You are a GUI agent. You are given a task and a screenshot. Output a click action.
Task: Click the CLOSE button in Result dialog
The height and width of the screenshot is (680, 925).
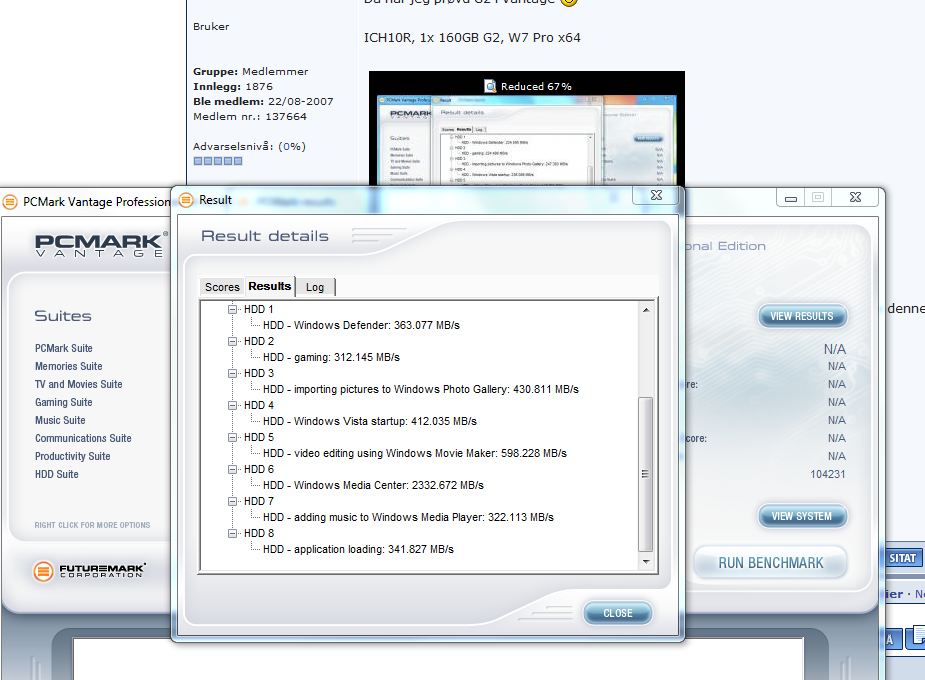click(x=618, y=613)
